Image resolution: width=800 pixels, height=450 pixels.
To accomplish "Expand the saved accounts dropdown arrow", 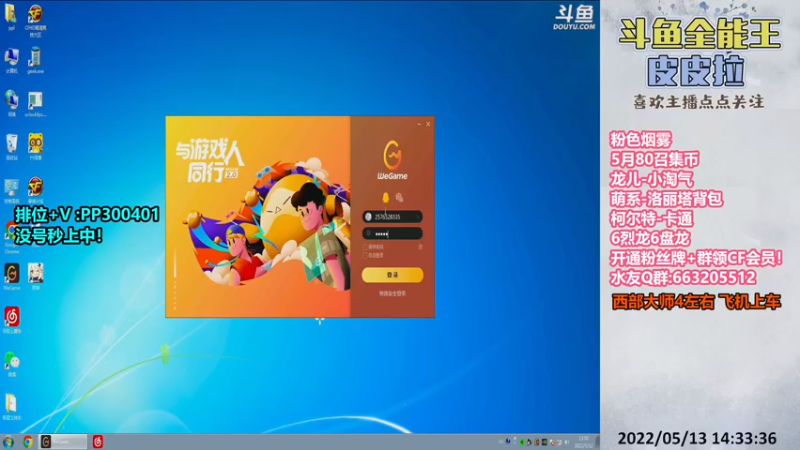I will click(418, 217).
